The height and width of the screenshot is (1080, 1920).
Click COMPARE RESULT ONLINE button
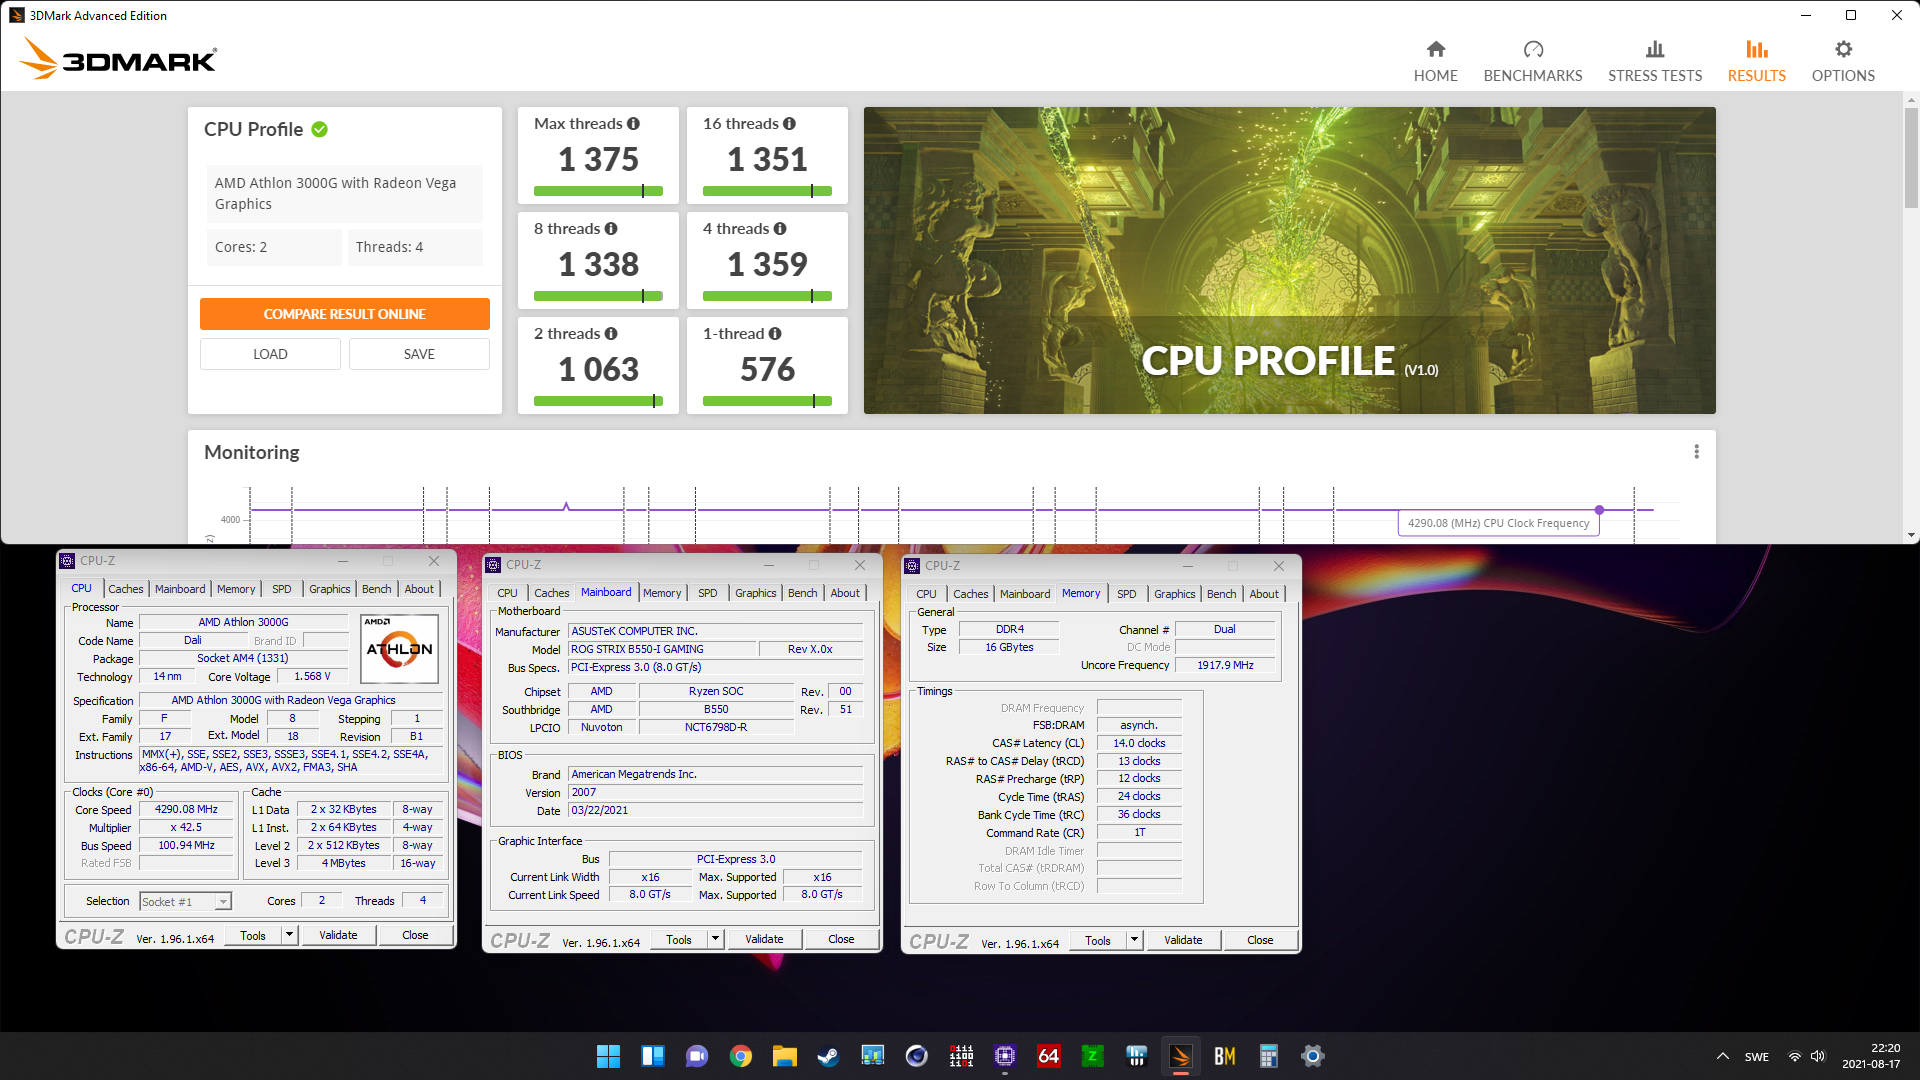[345, 314]
